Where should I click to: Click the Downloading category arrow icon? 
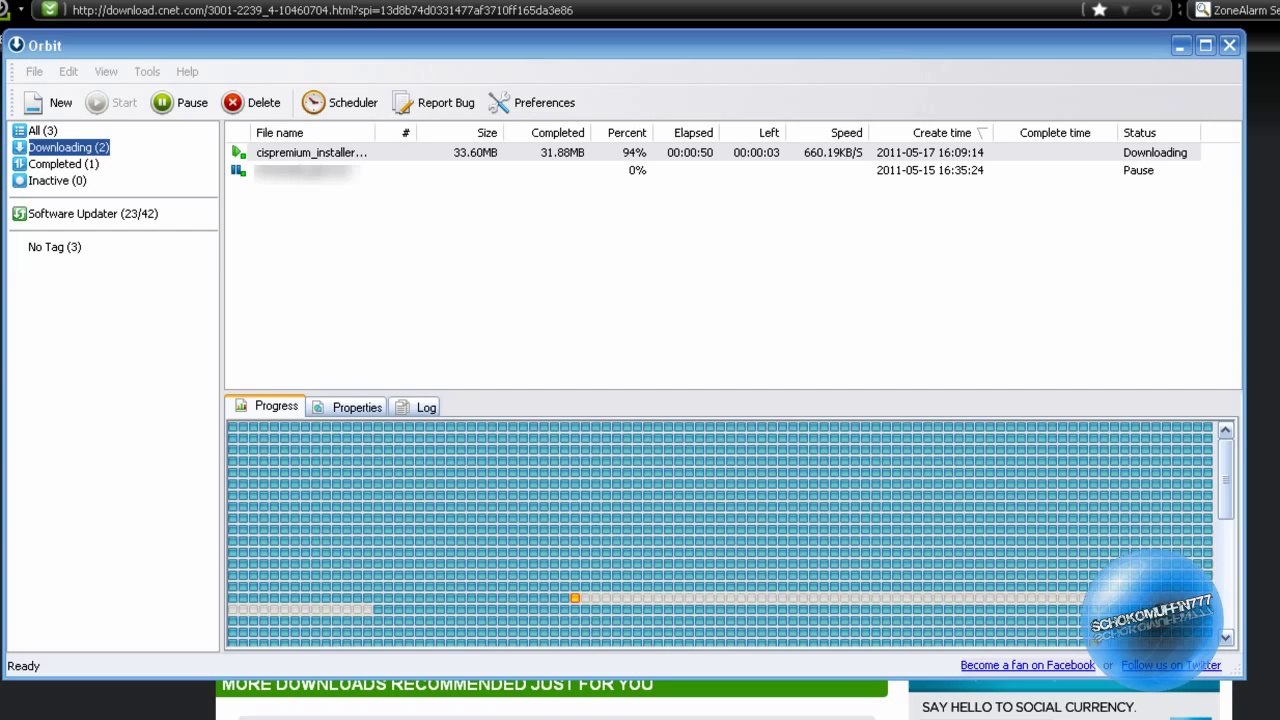click(x=19, y=148)
